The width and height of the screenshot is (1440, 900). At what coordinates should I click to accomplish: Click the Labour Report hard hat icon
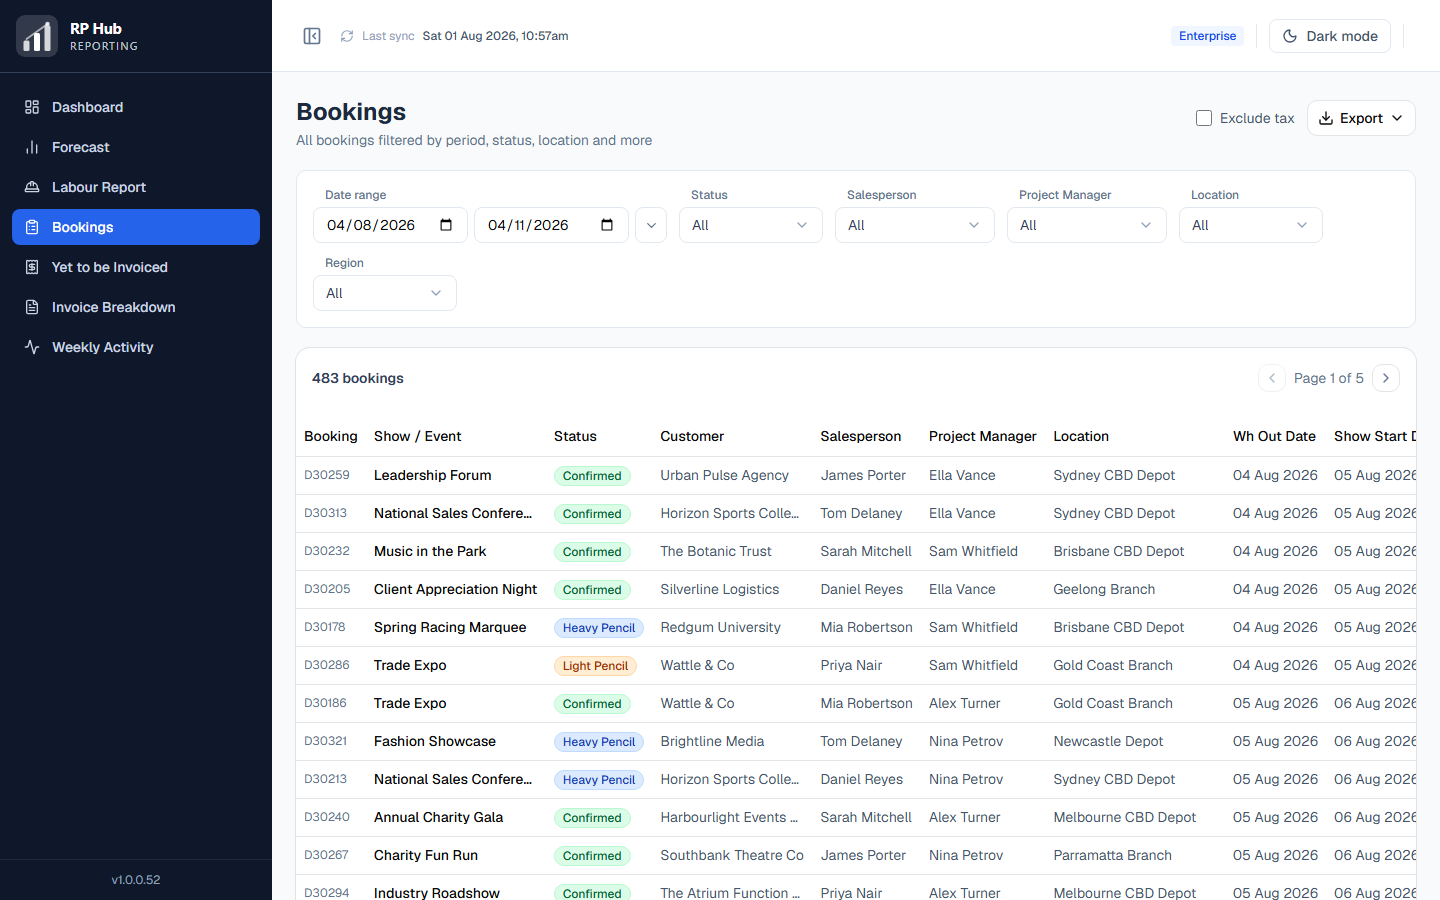(32, 187)
